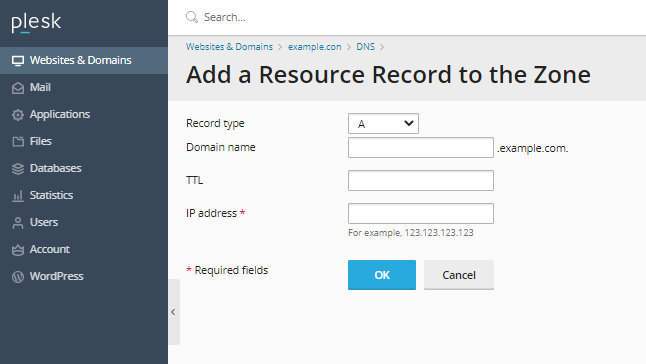Click the Statistics bar chart icon
The height and width of the screenshot is (364, 646).
[x=18, y=196]
